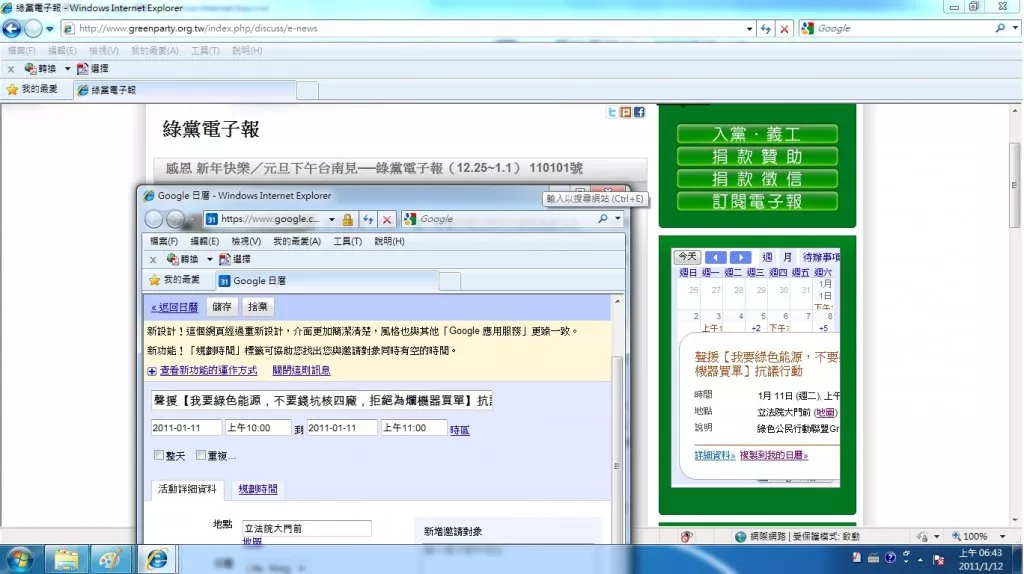Screen dimensions: 1024x574
Task: Open 檢視(V) menu in Google 日曆 window
Action: (246, 241)
